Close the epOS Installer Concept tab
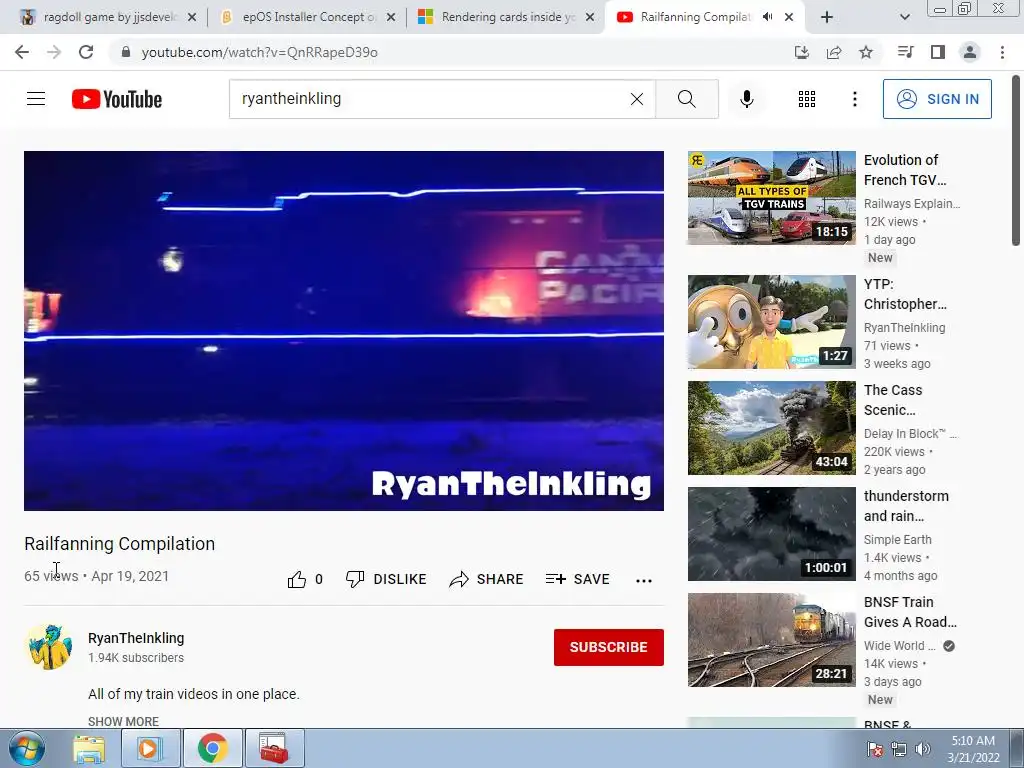The image size is (1024, 768). [391, 17]
